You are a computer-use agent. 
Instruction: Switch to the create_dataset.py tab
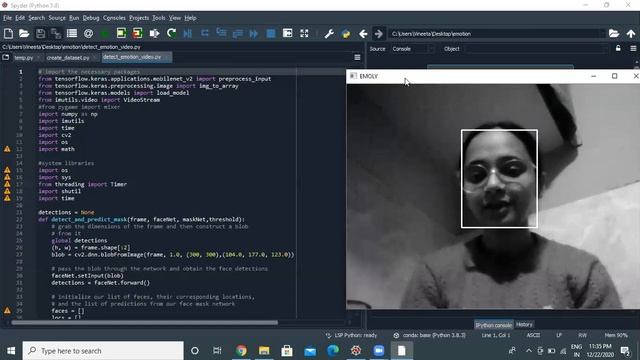[x=68, y=58]
